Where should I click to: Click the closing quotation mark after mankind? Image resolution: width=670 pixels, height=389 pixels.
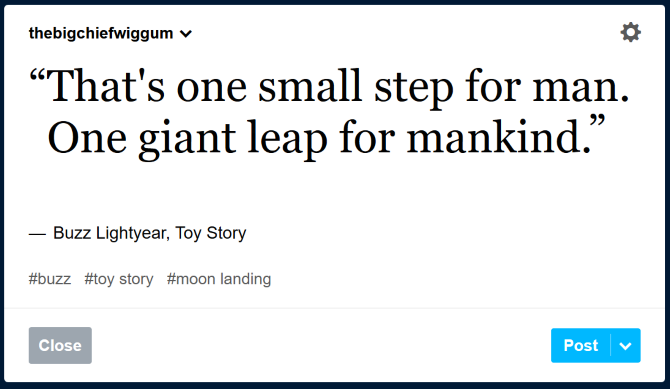pyautogui.click(x=599, y=122)
